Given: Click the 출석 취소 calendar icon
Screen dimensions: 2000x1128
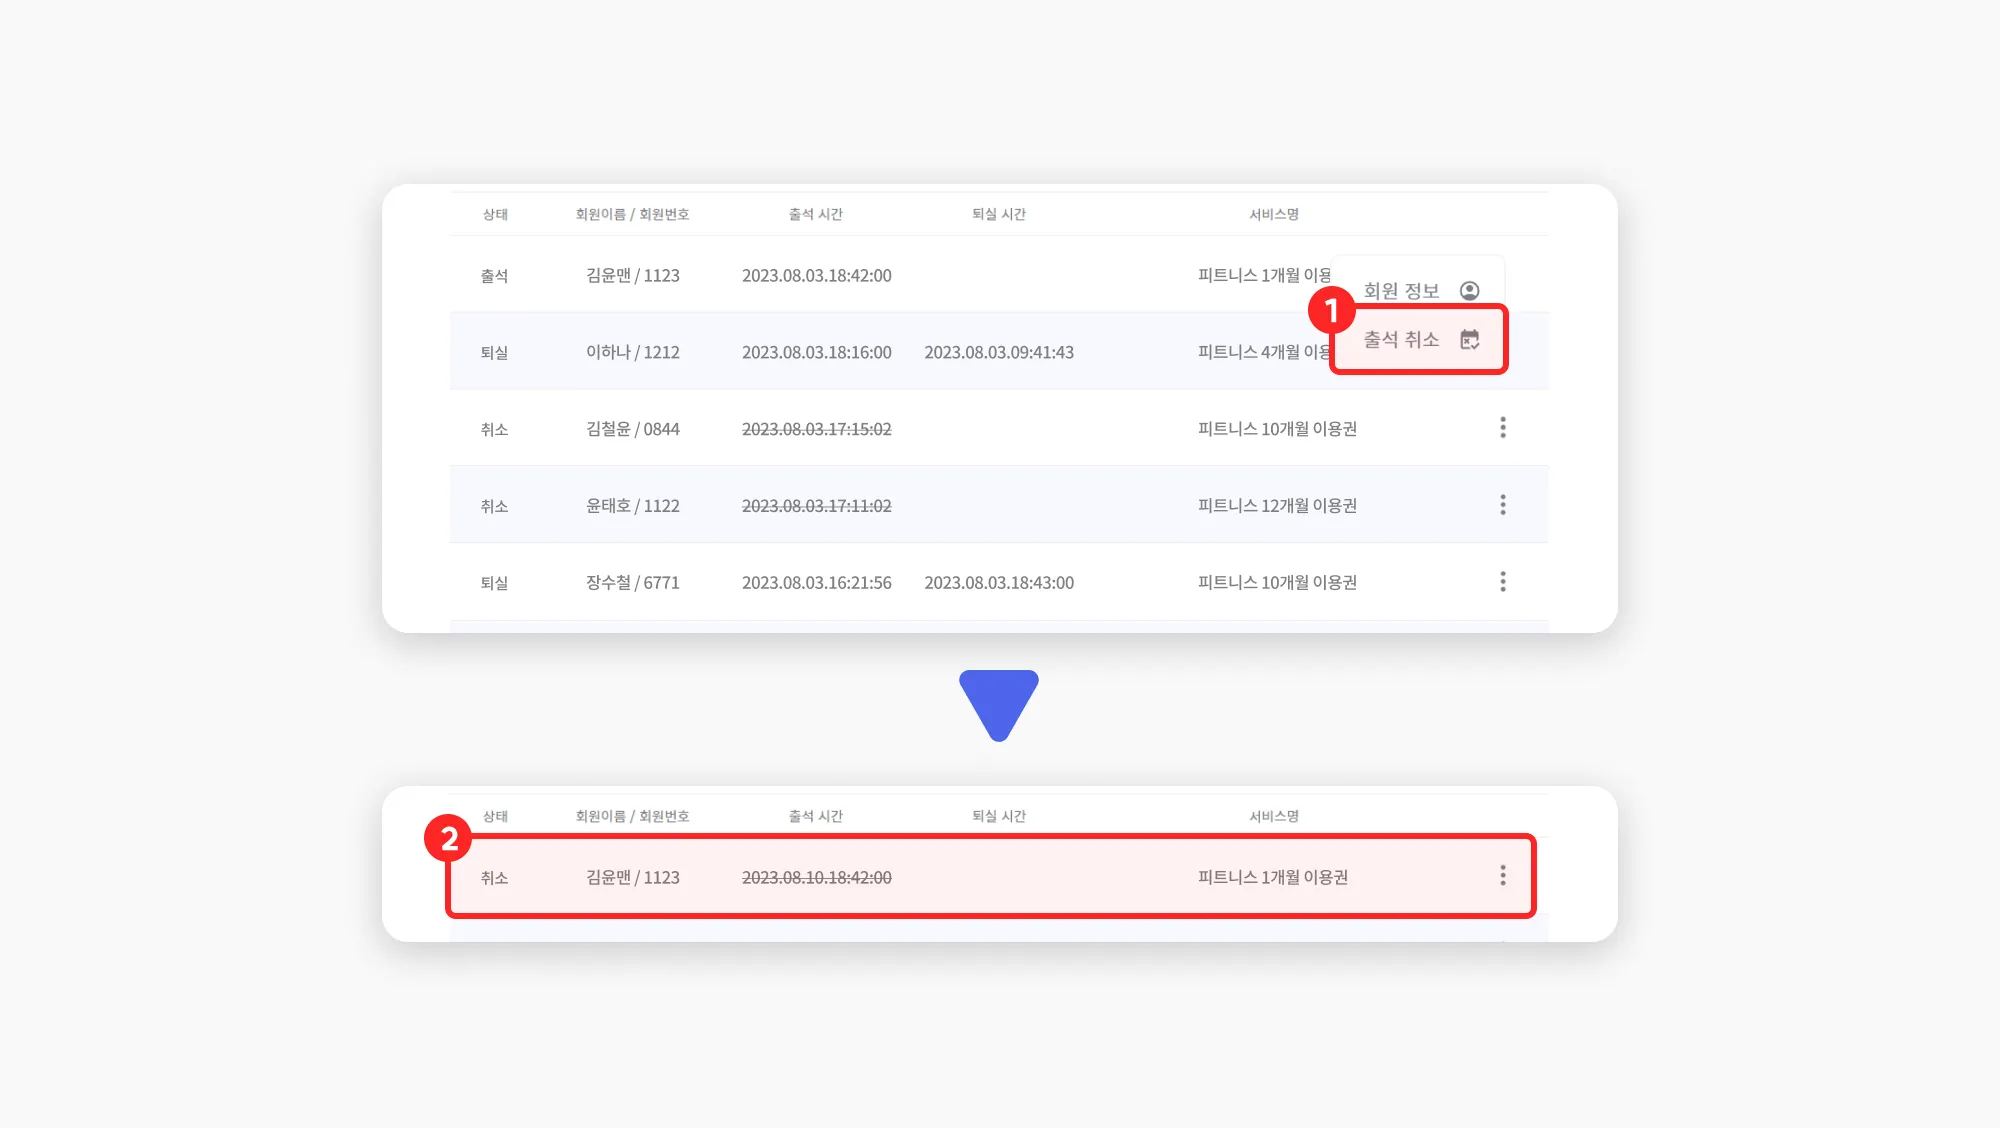Looking at the screenshot, I should coord(1469,340).
